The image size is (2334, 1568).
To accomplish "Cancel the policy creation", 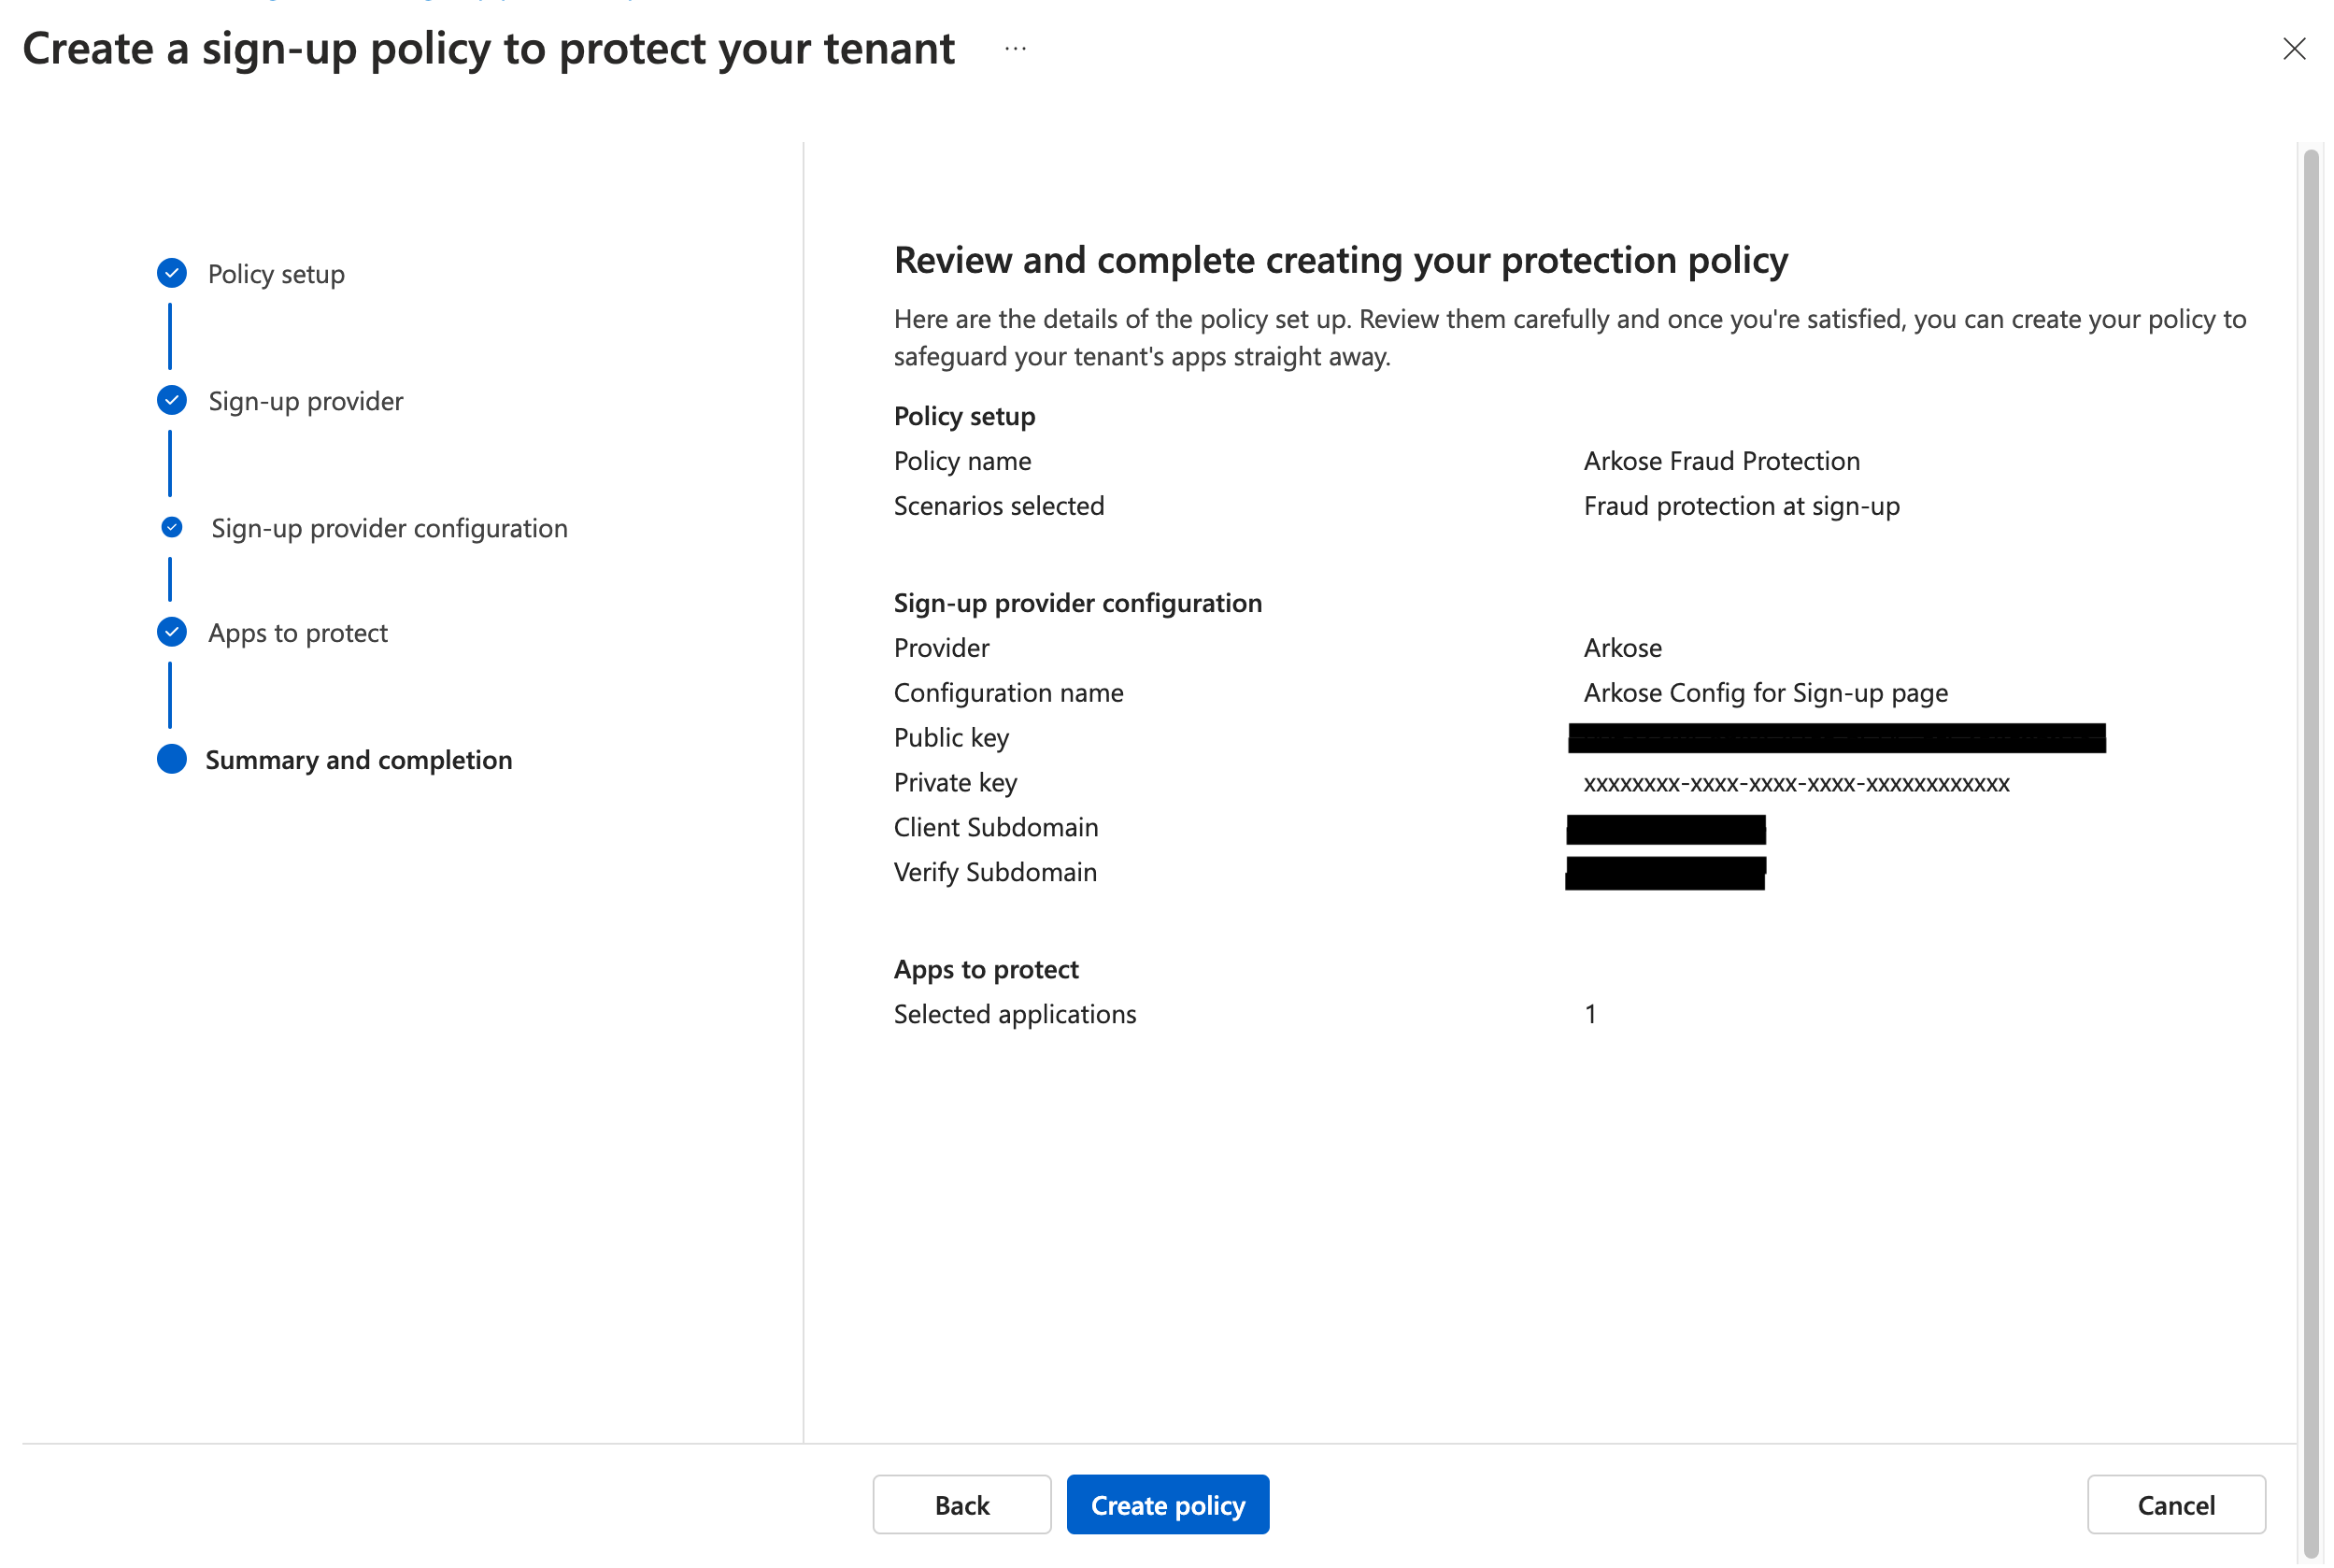I will click(x=2175, y=1504).
